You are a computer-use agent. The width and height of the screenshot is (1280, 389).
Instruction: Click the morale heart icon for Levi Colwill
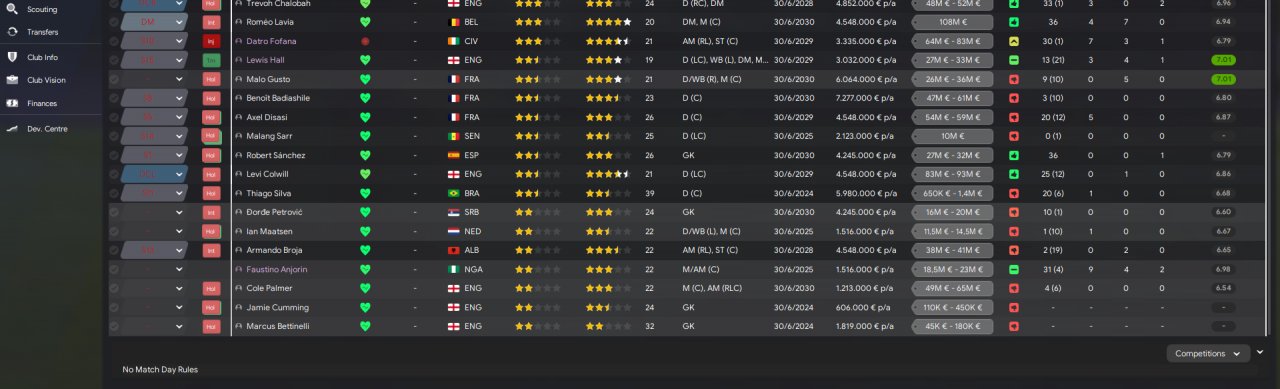[365, 174]
